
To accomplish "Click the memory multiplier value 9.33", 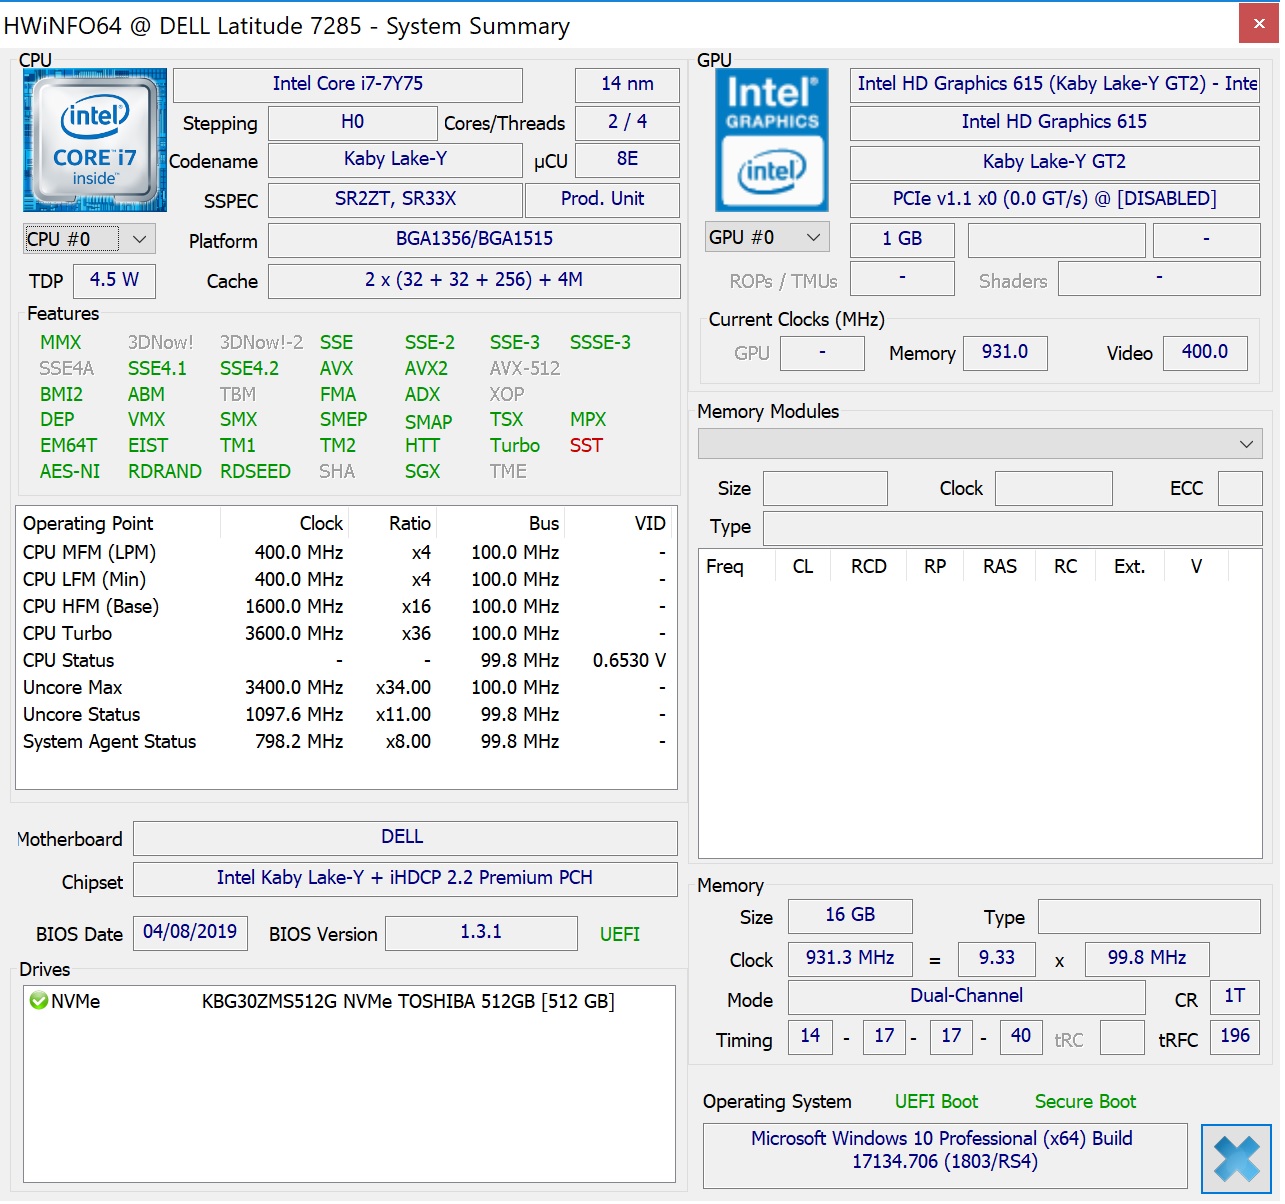I will click(996, 958).
